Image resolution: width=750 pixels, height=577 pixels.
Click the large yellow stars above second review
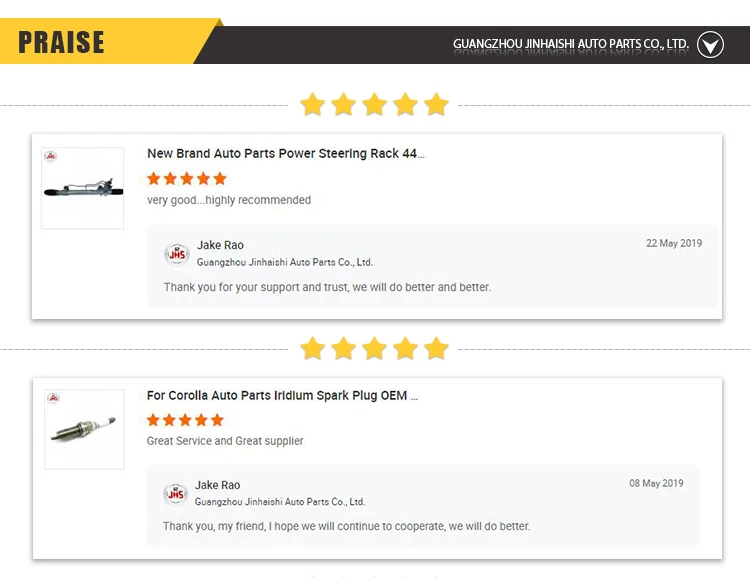(374, 348)
